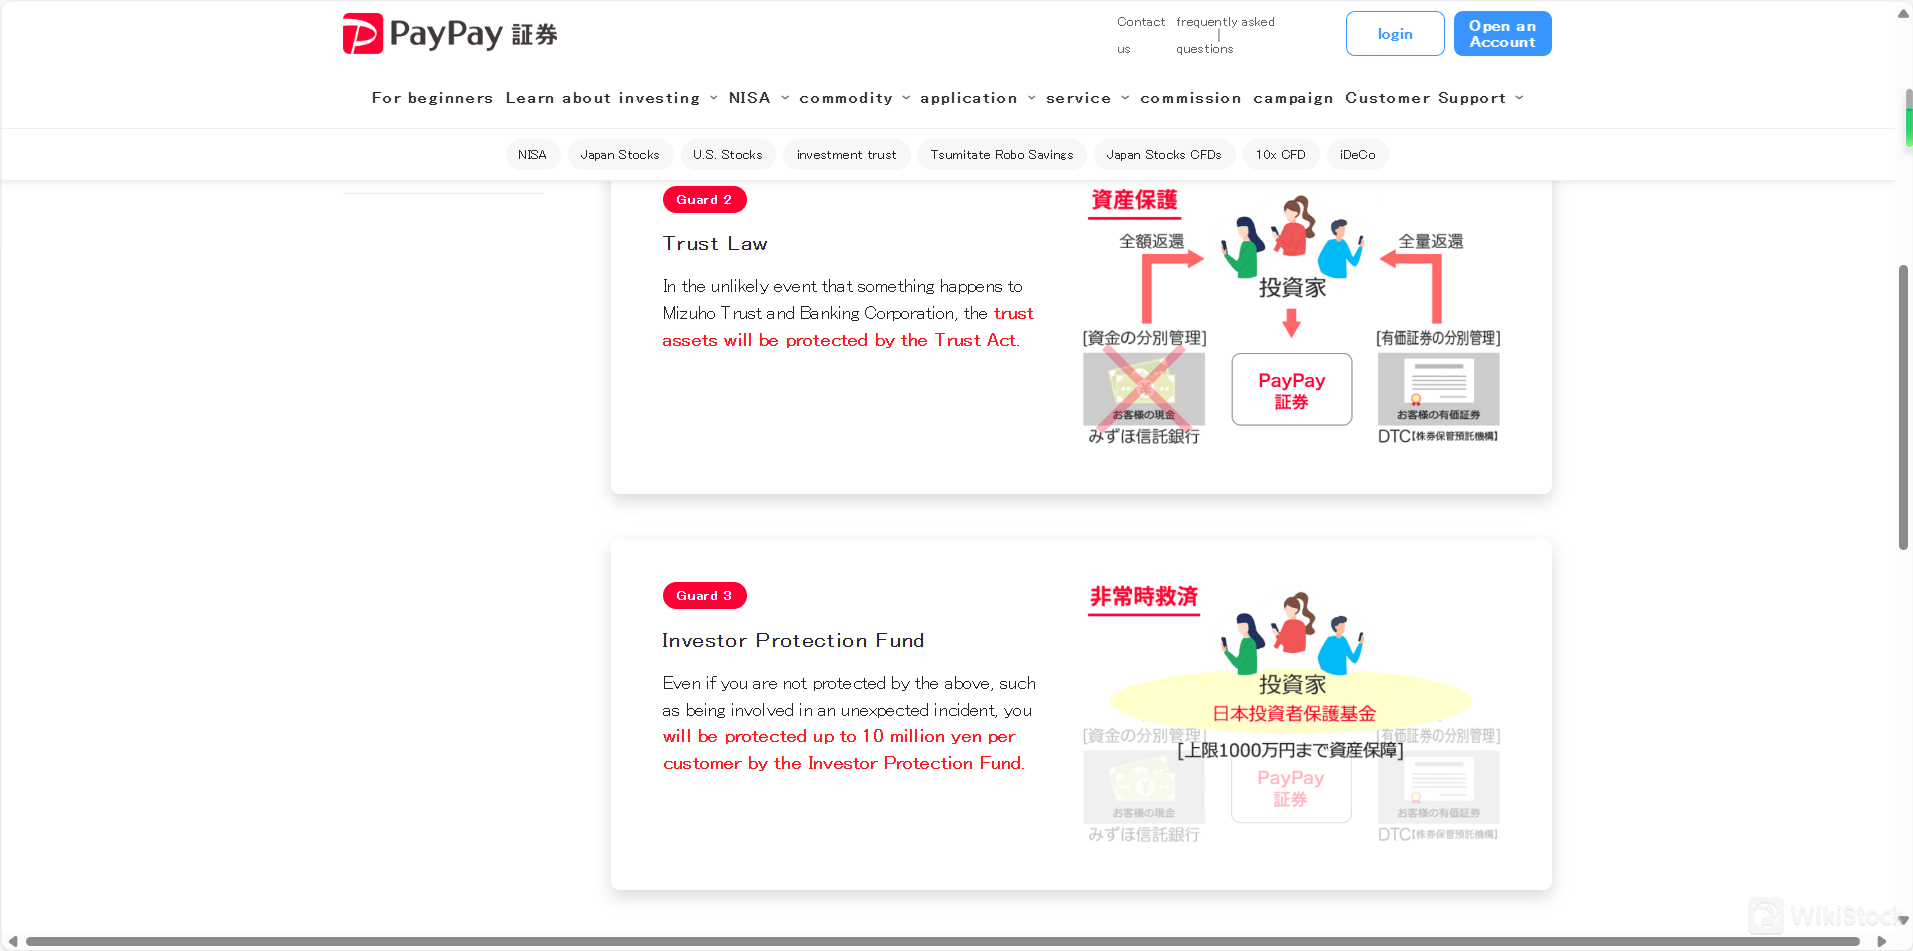Expand the service dropdown menu
The height and width of the screenshot is (951, 1913).
click(x=1087, y=98)
